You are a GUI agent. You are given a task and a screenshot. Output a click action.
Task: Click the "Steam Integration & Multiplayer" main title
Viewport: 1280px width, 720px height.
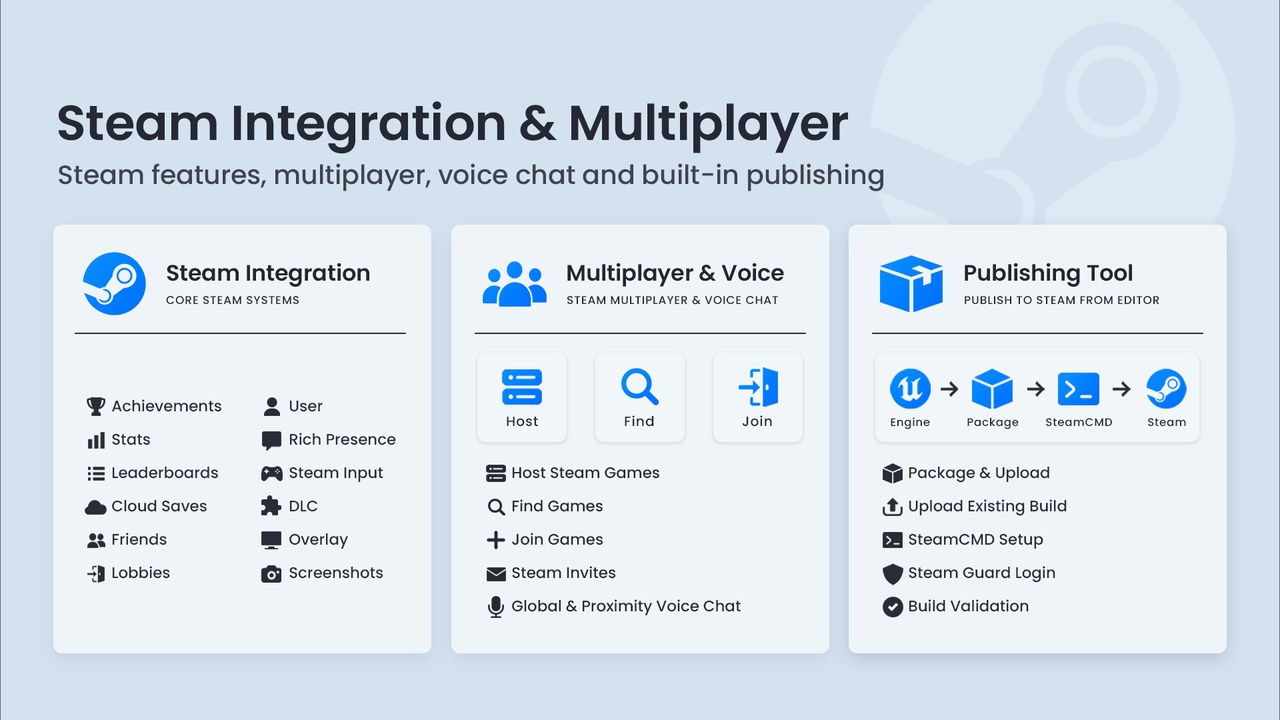pos(452,123)
